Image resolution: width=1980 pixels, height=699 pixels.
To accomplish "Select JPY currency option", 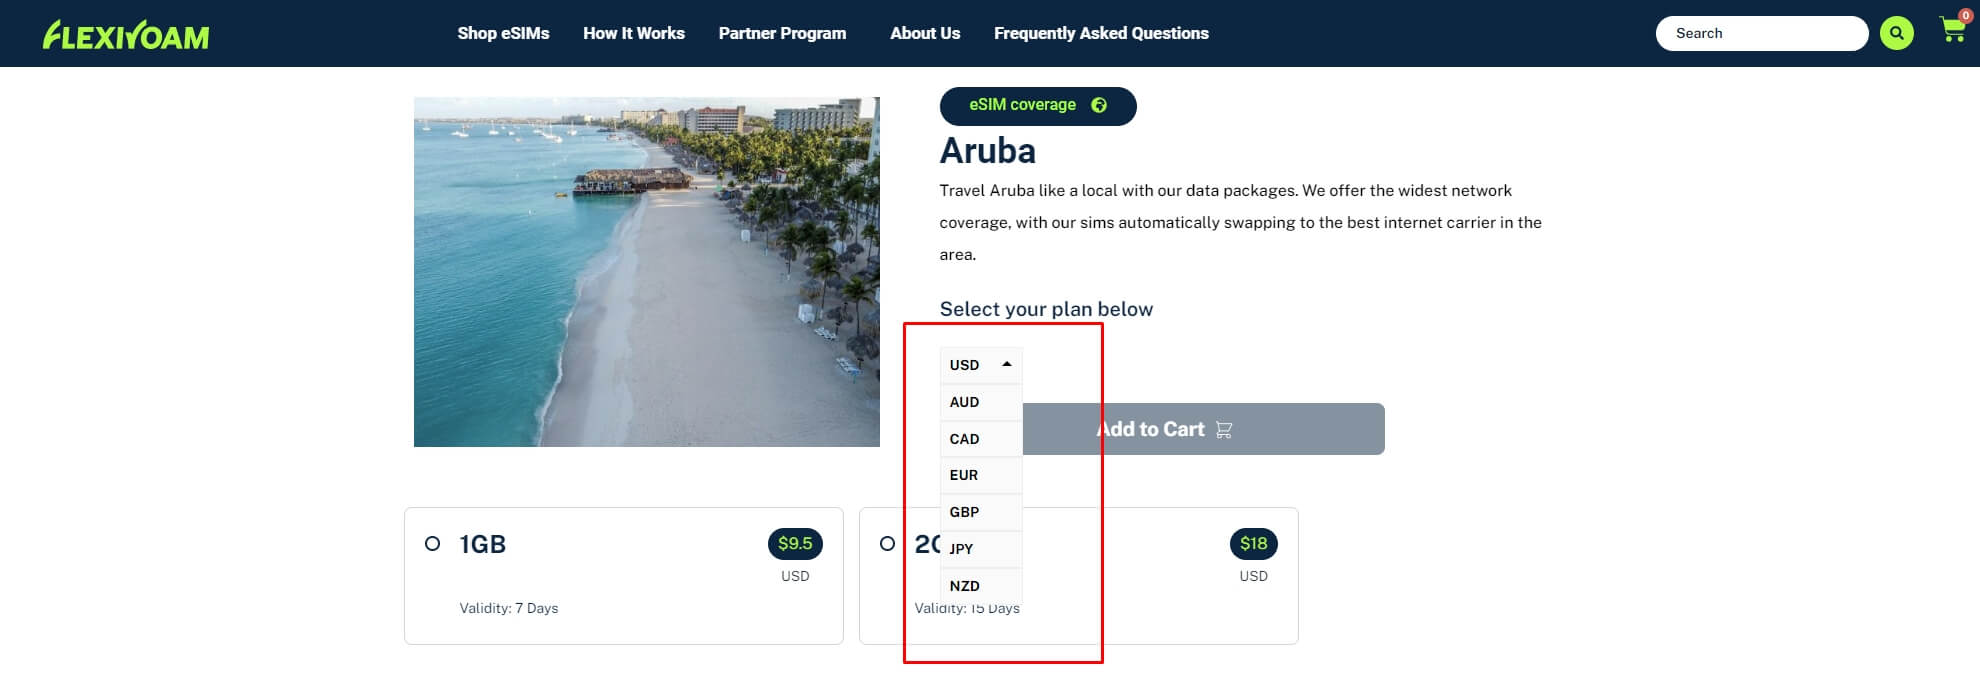I will 962,549.
